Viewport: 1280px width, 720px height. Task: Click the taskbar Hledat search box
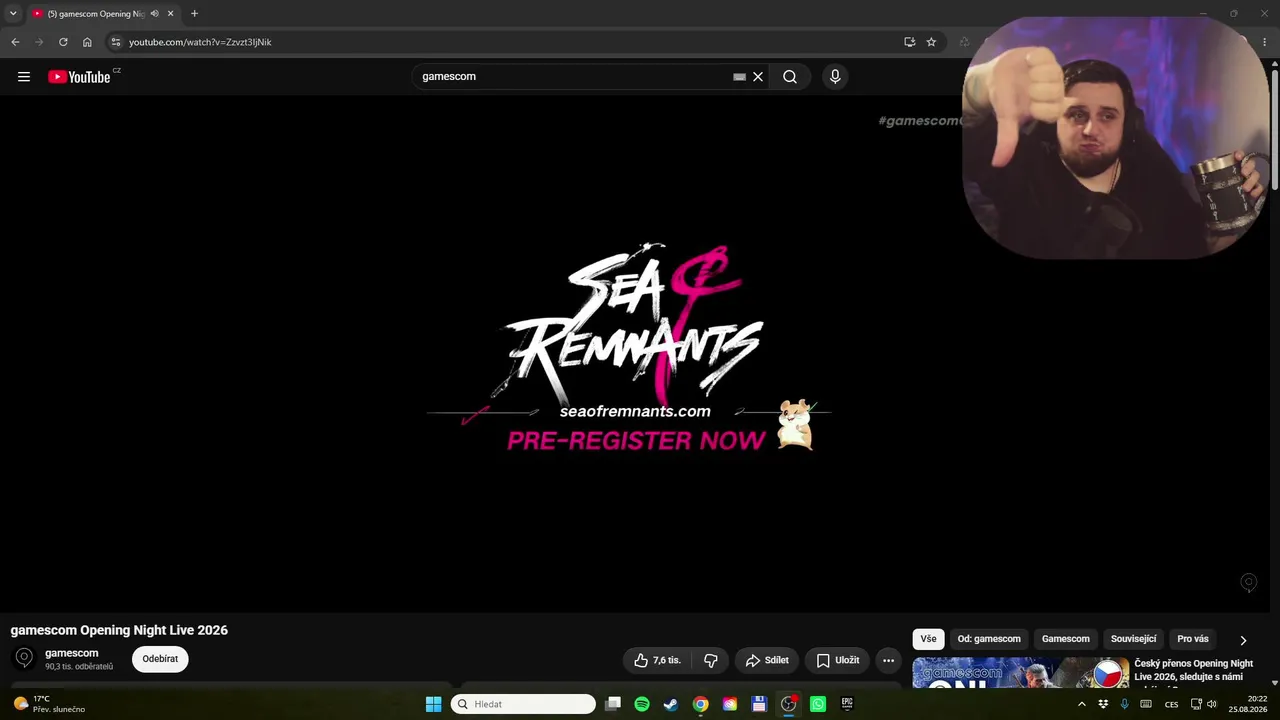coord(523,704)
